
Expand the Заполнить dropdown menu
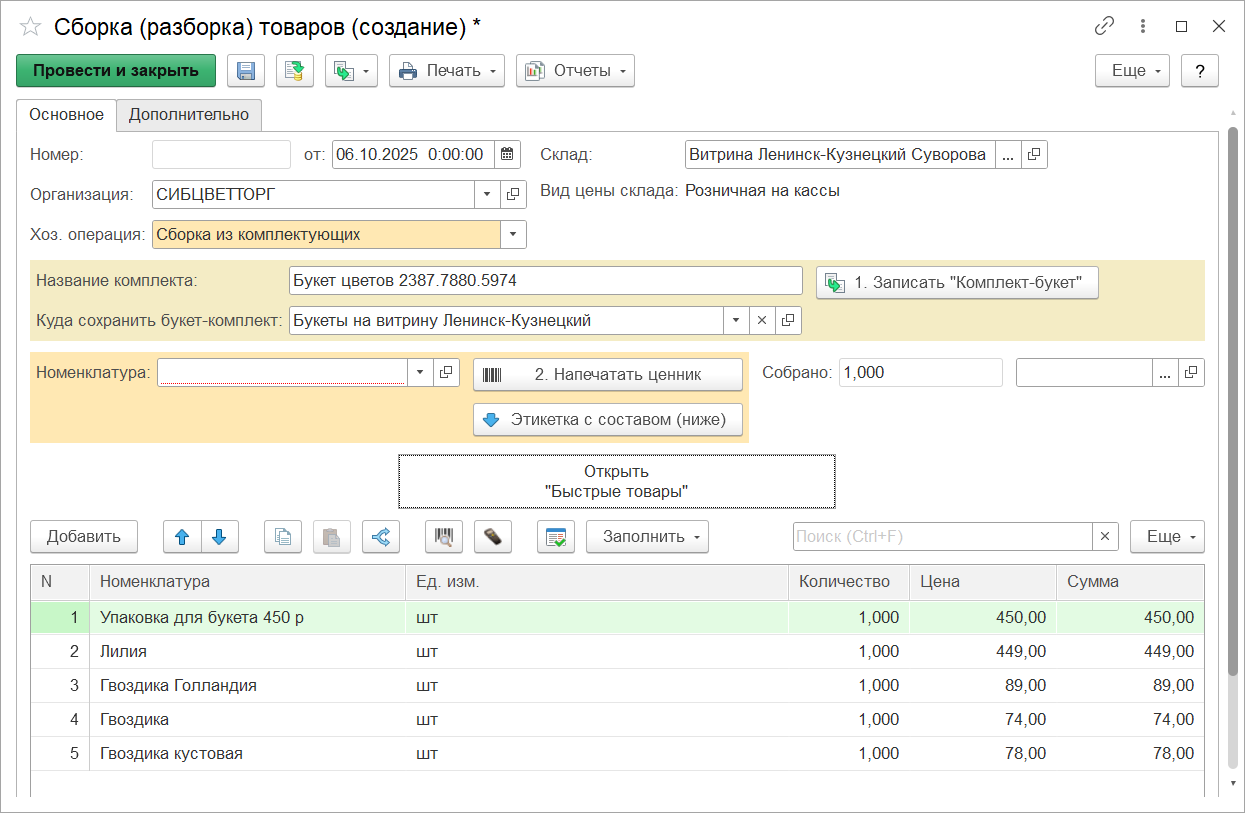coord(647,537)
